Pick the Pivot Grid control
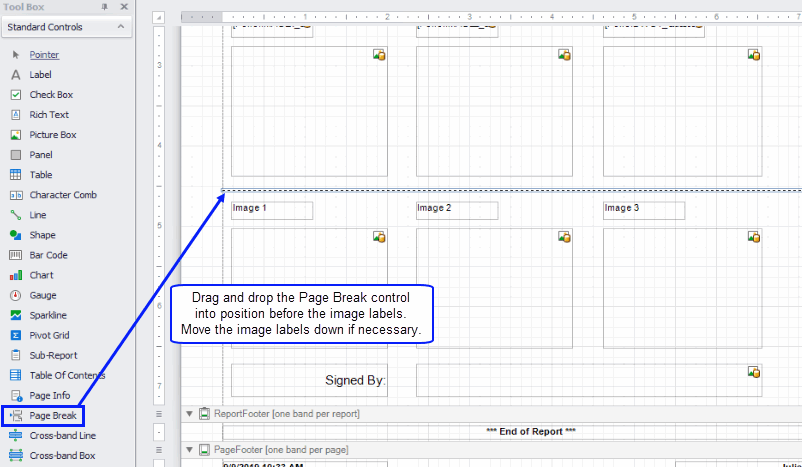Image resolution: width=802 pixels, height=467 pixels. coord(48,335)
